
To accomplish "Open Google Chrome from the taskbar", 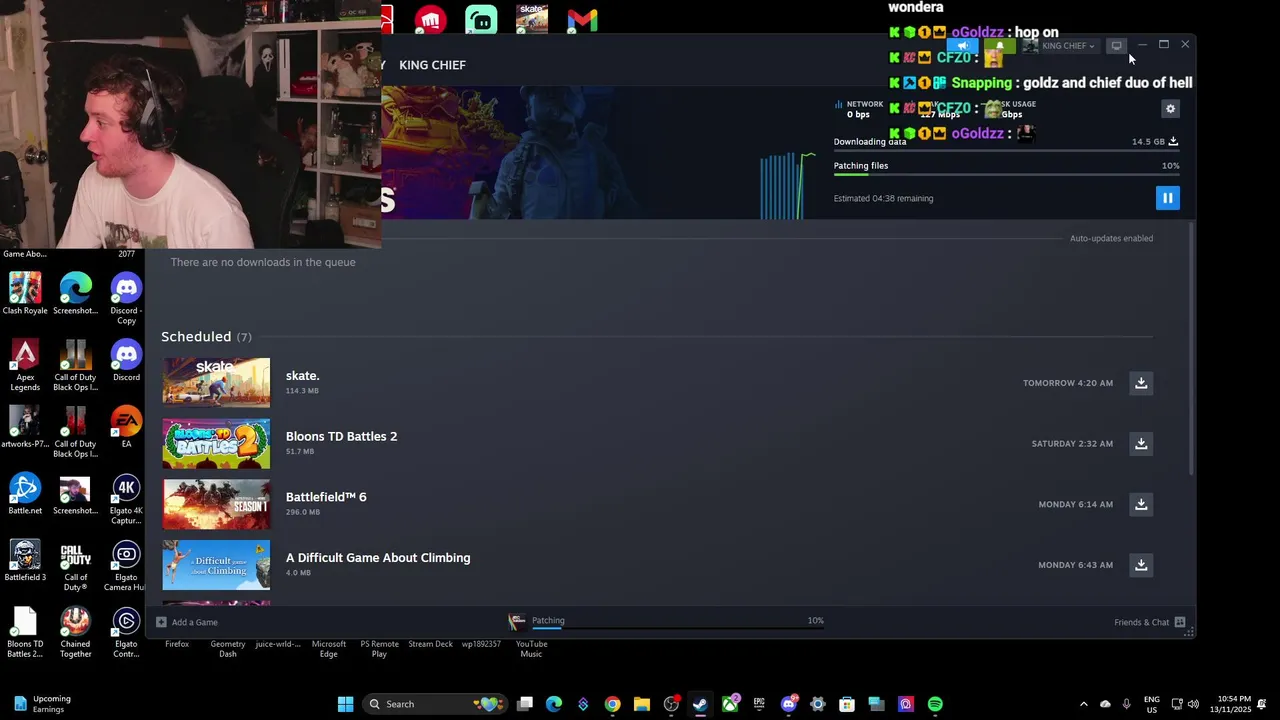I will coord(612,704).
